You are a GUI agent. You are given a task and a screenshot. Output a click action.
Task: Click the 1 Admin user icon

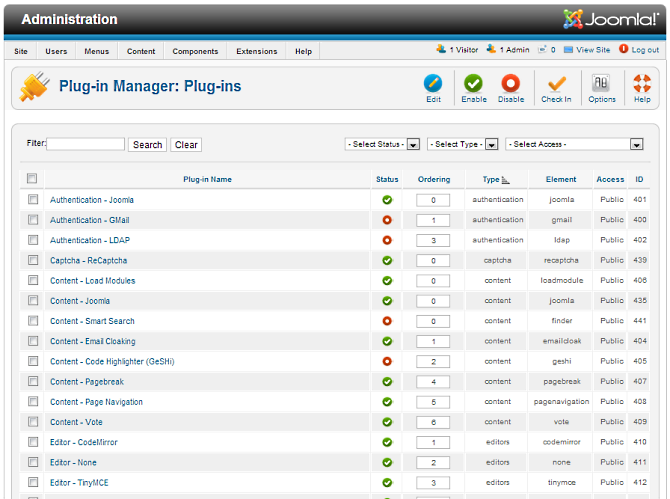click(x=491, y=49)
